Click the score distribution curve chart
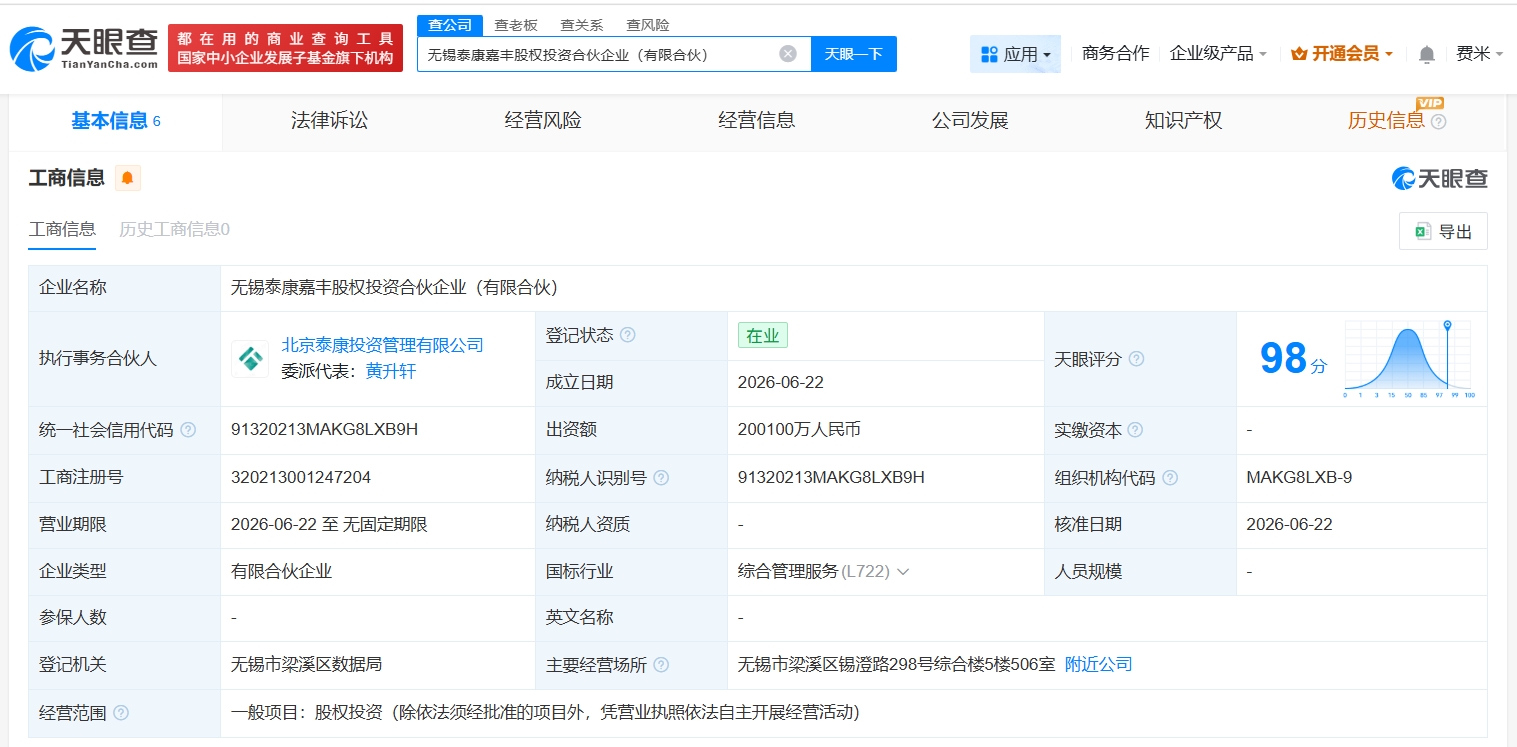Viewport: 1517px width, 747px height. [x=1408, y=359]
